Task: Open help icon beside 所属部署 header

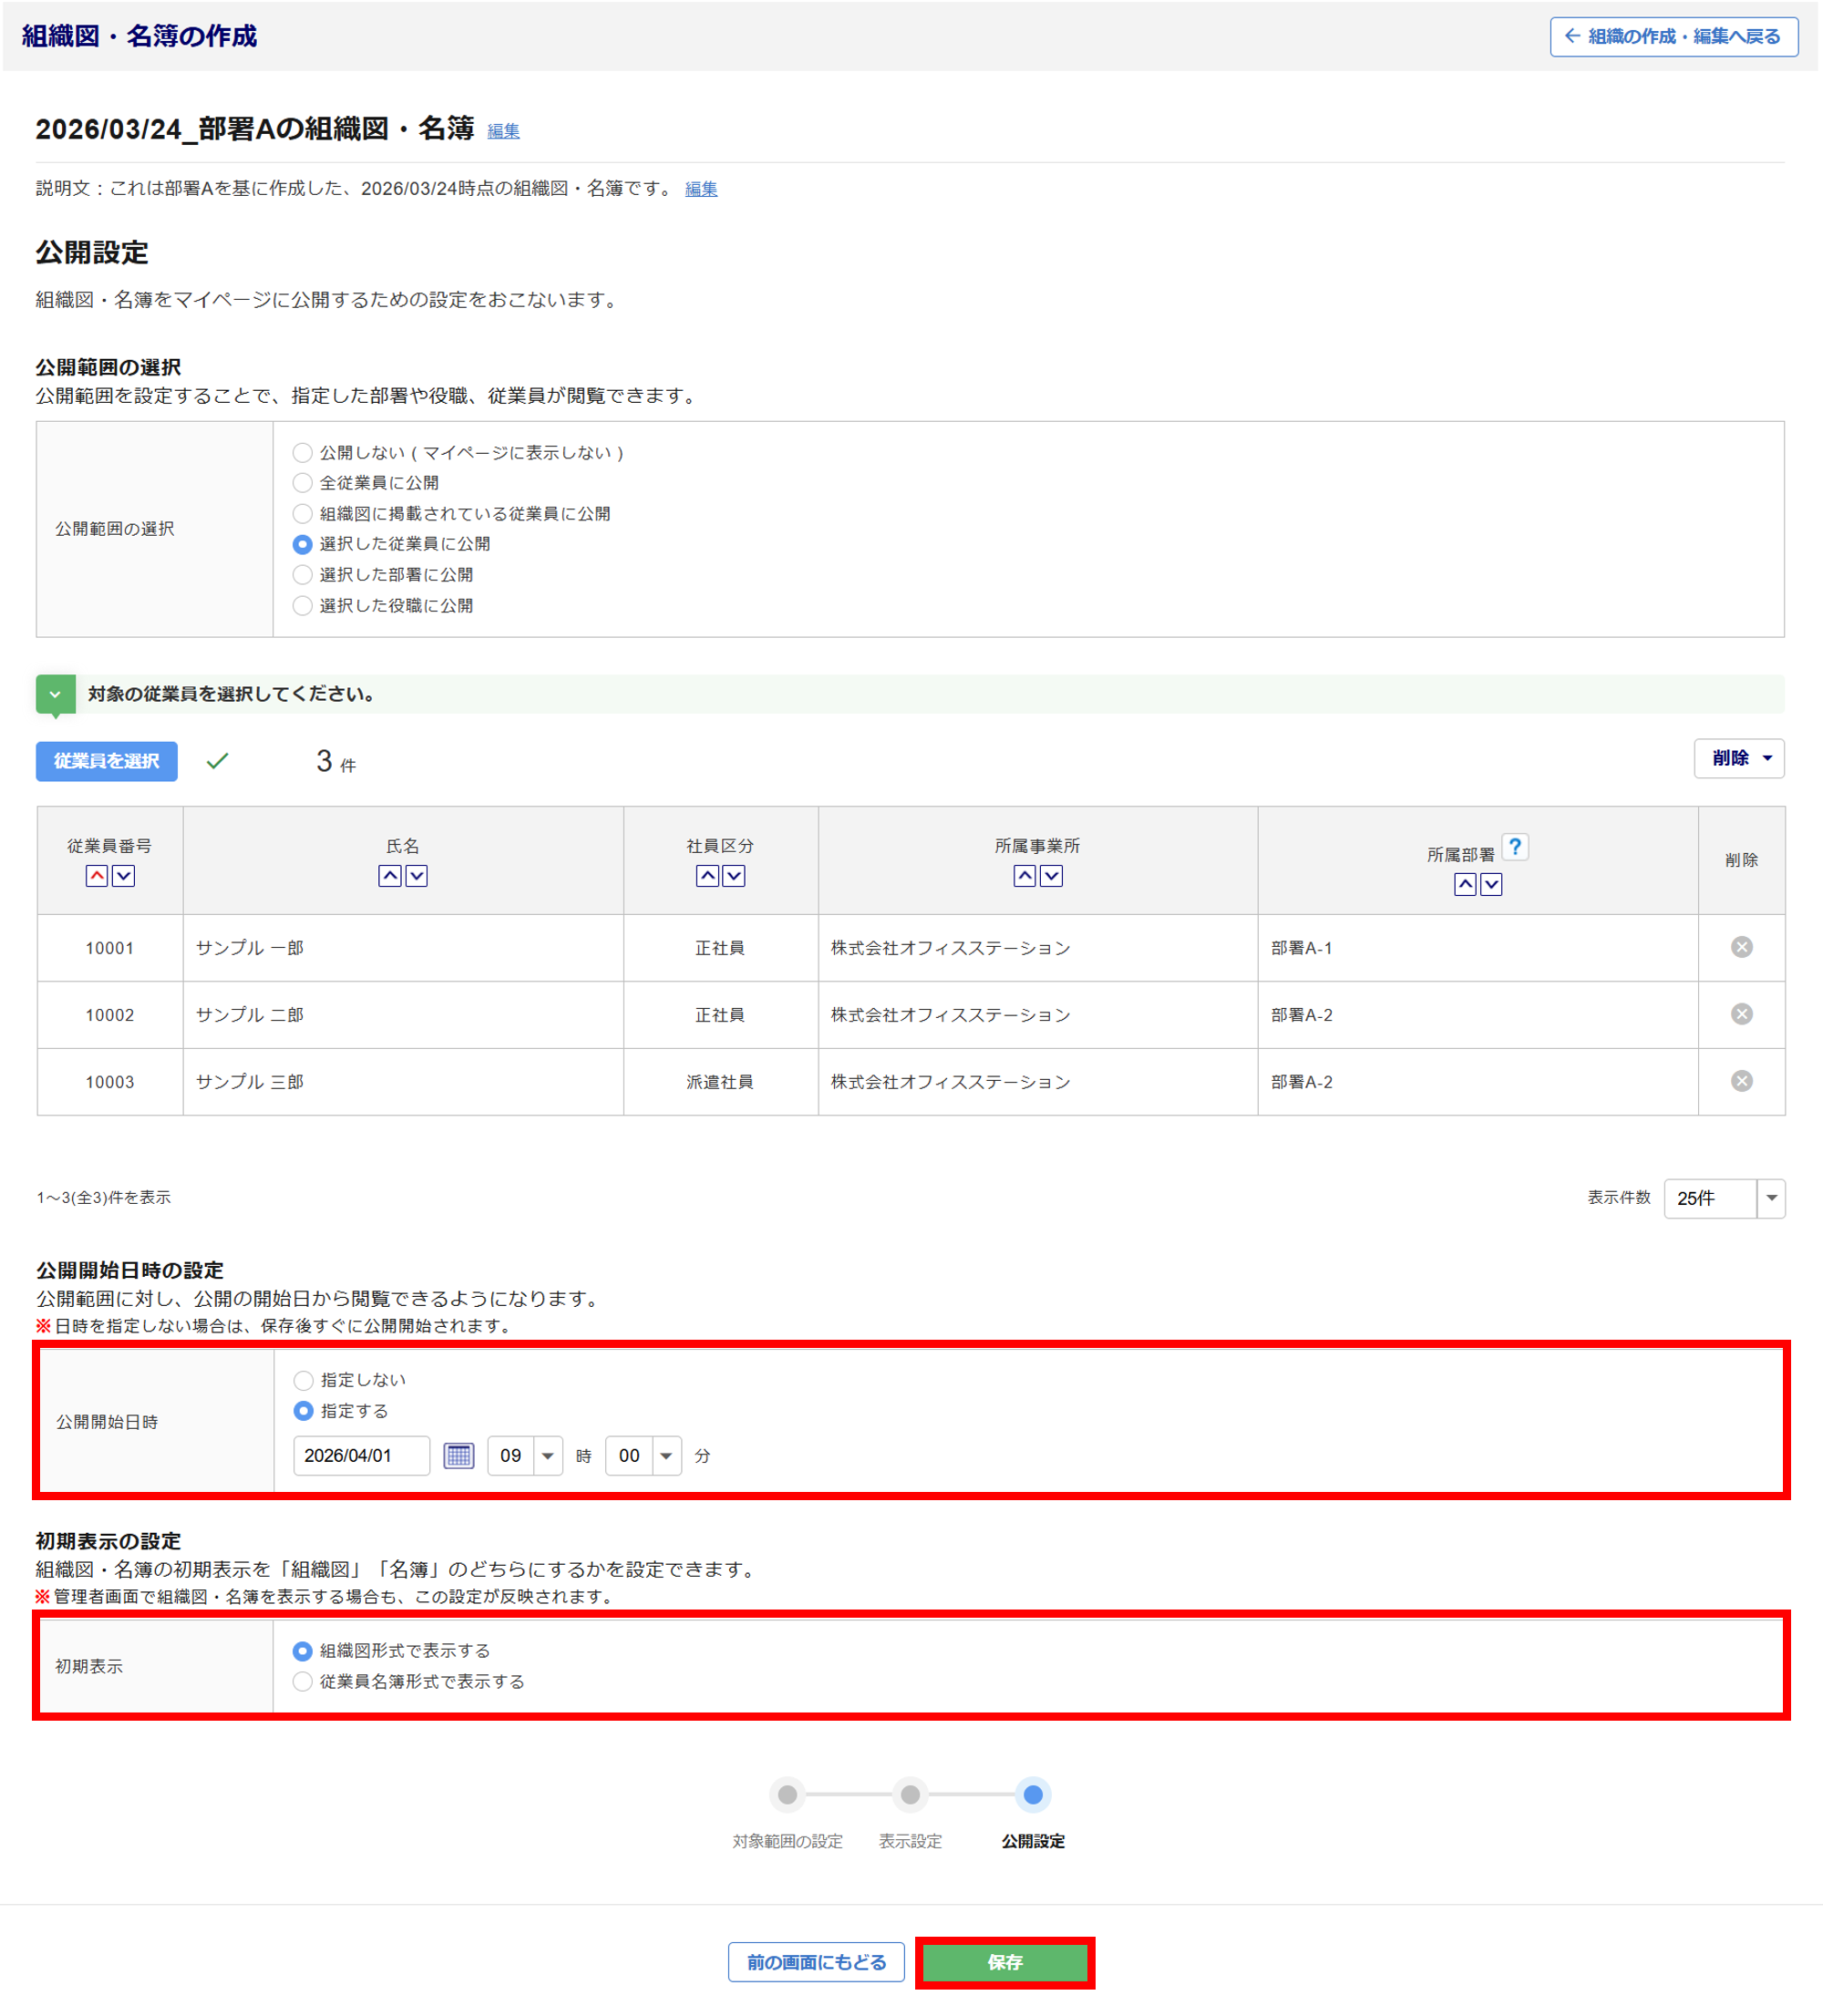Action: [x=1514, y=847]
